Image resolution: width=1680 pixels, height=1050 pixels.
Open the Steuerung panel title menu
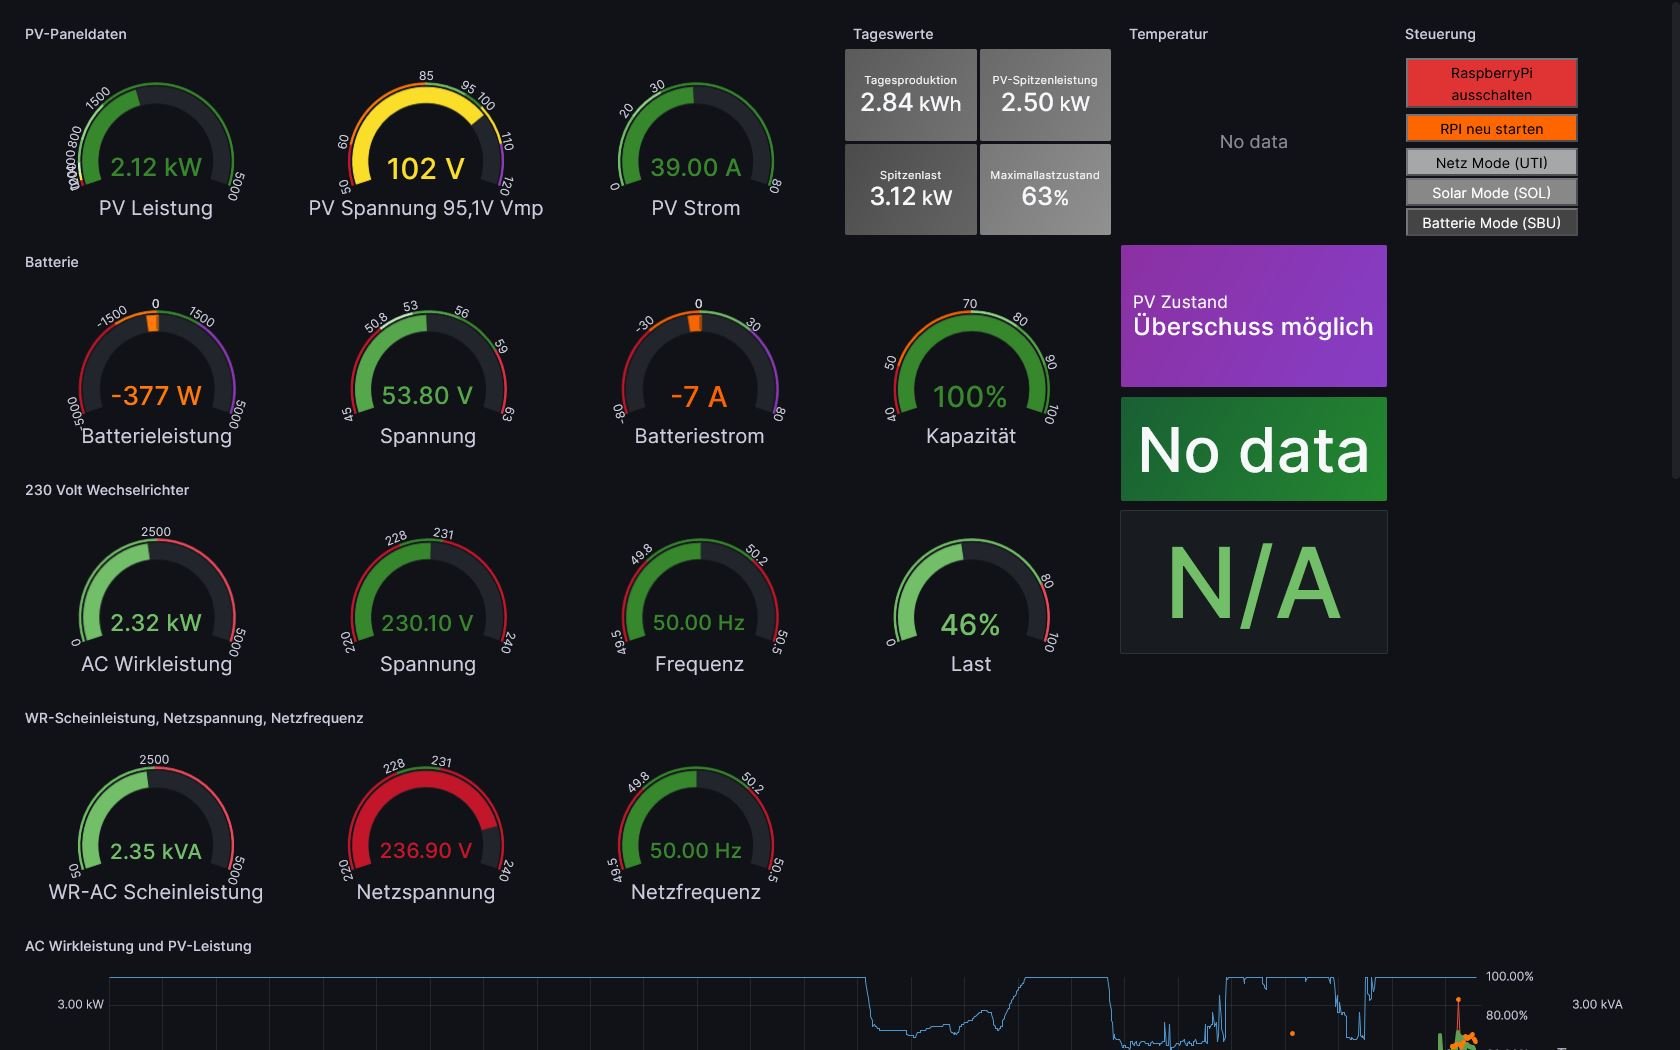coord(1439,34)
